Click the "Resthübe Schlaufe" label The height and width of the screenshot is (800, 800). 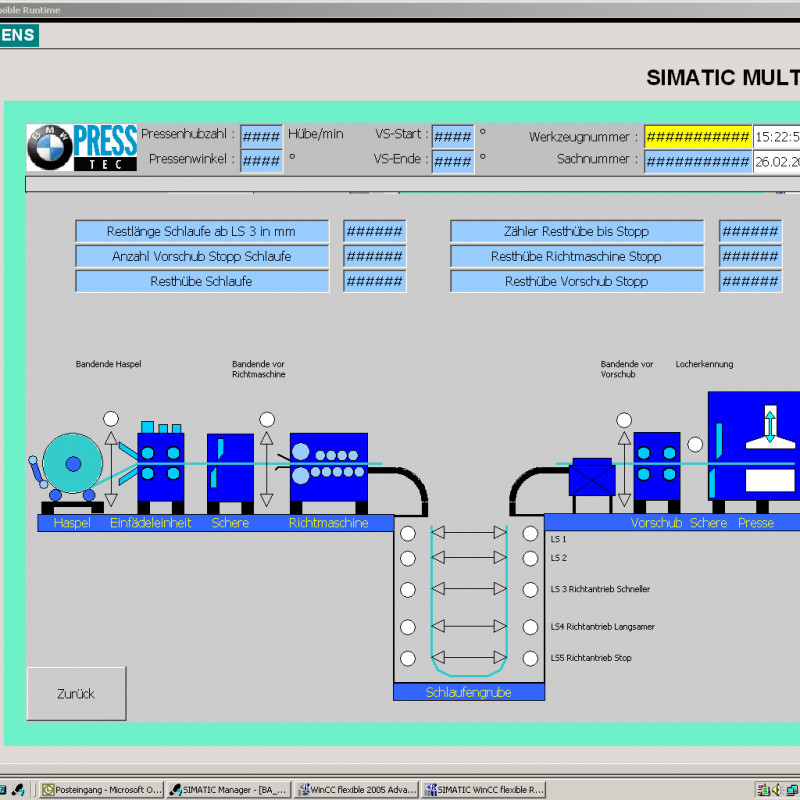(x=202, y=281)
